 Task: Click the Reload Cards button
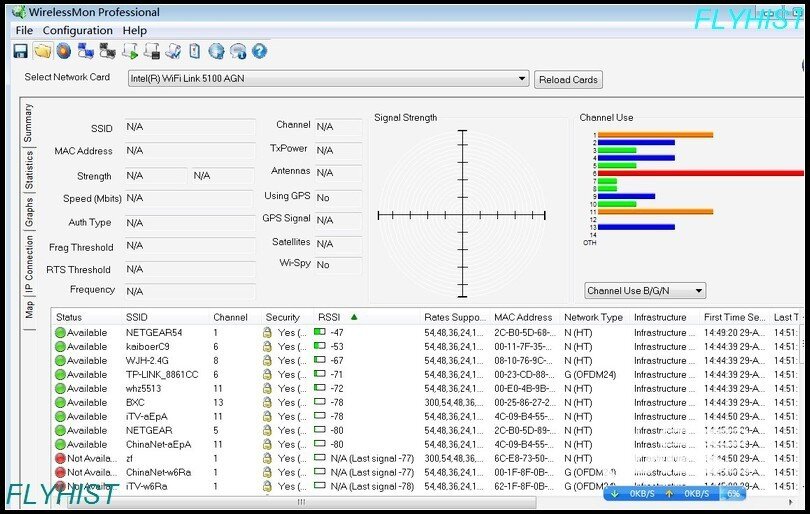[568, 80]
